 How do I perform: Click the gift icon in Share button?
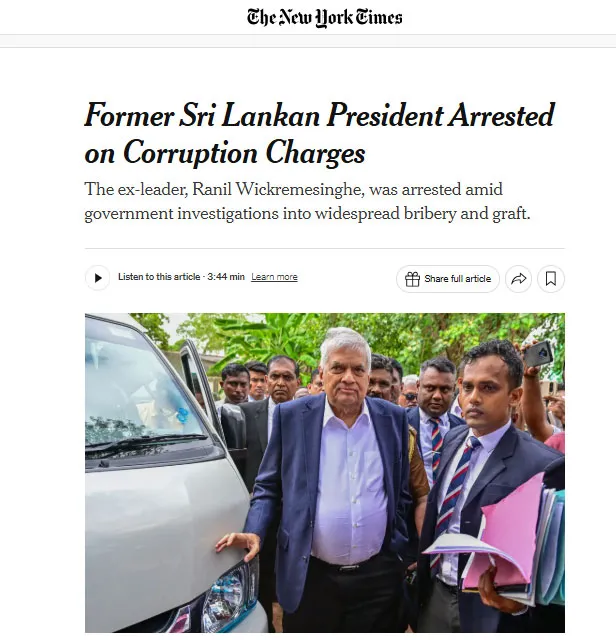click(412, 279)
